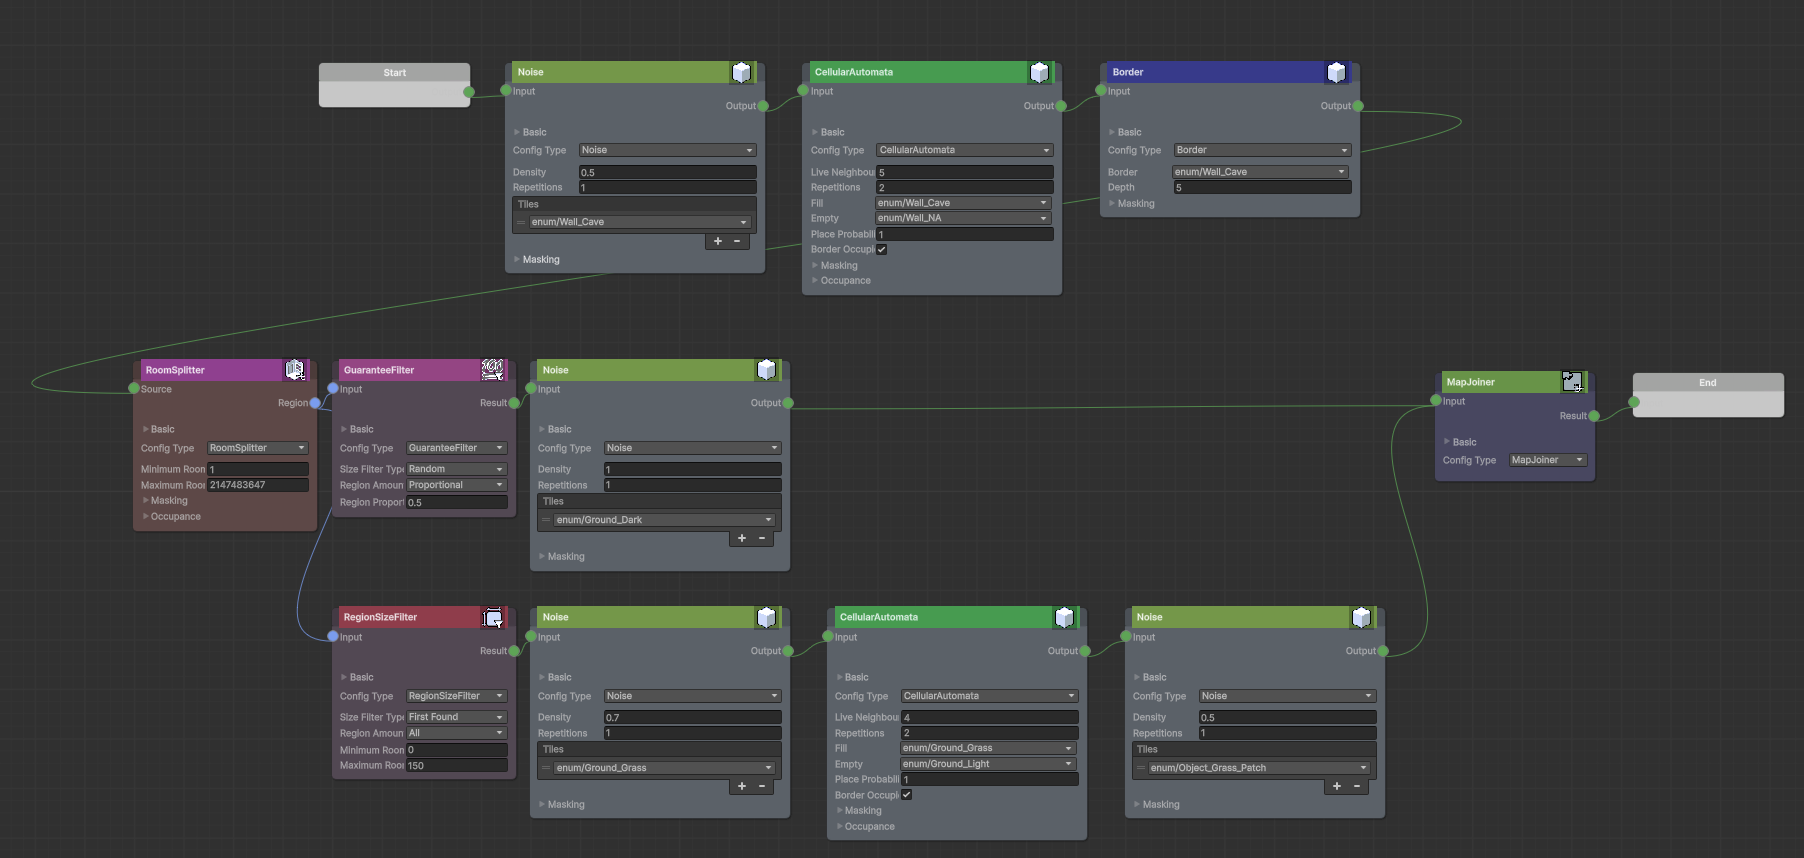Click the Maximum Room field showing 150
1804x858 pixels.
coord(456,766)
